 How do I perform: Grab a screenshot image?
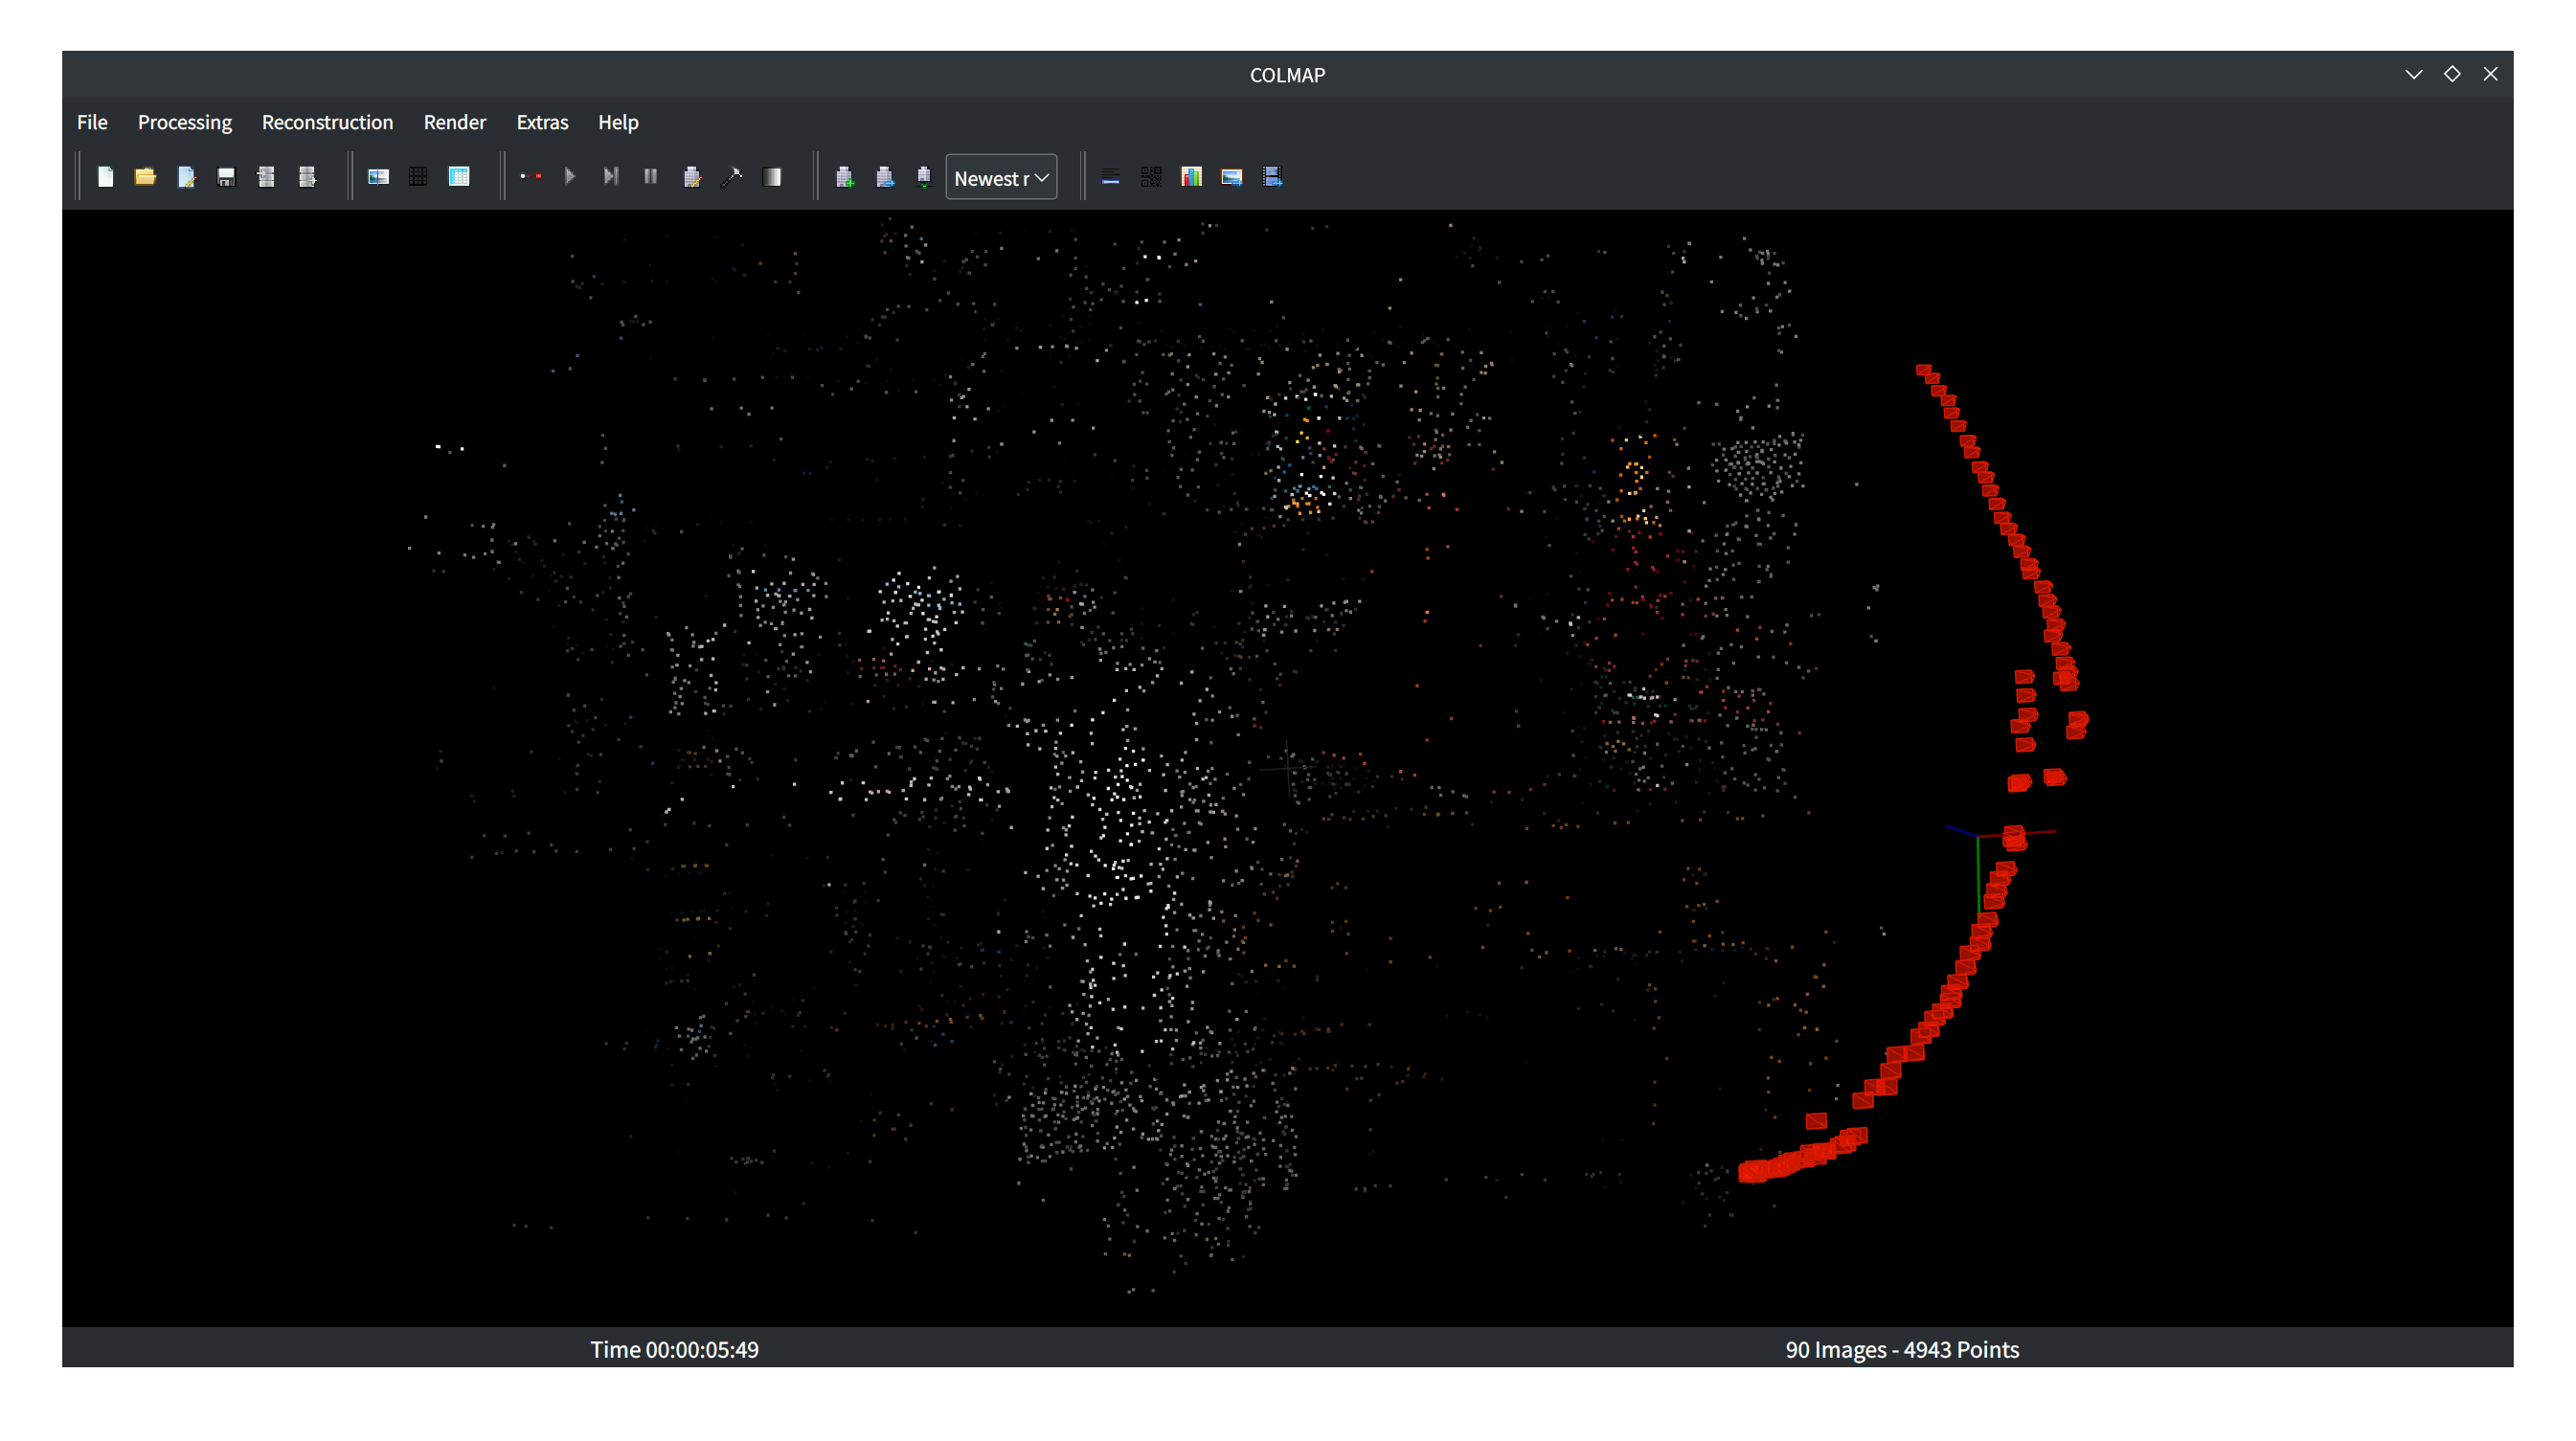(1232, 177)
